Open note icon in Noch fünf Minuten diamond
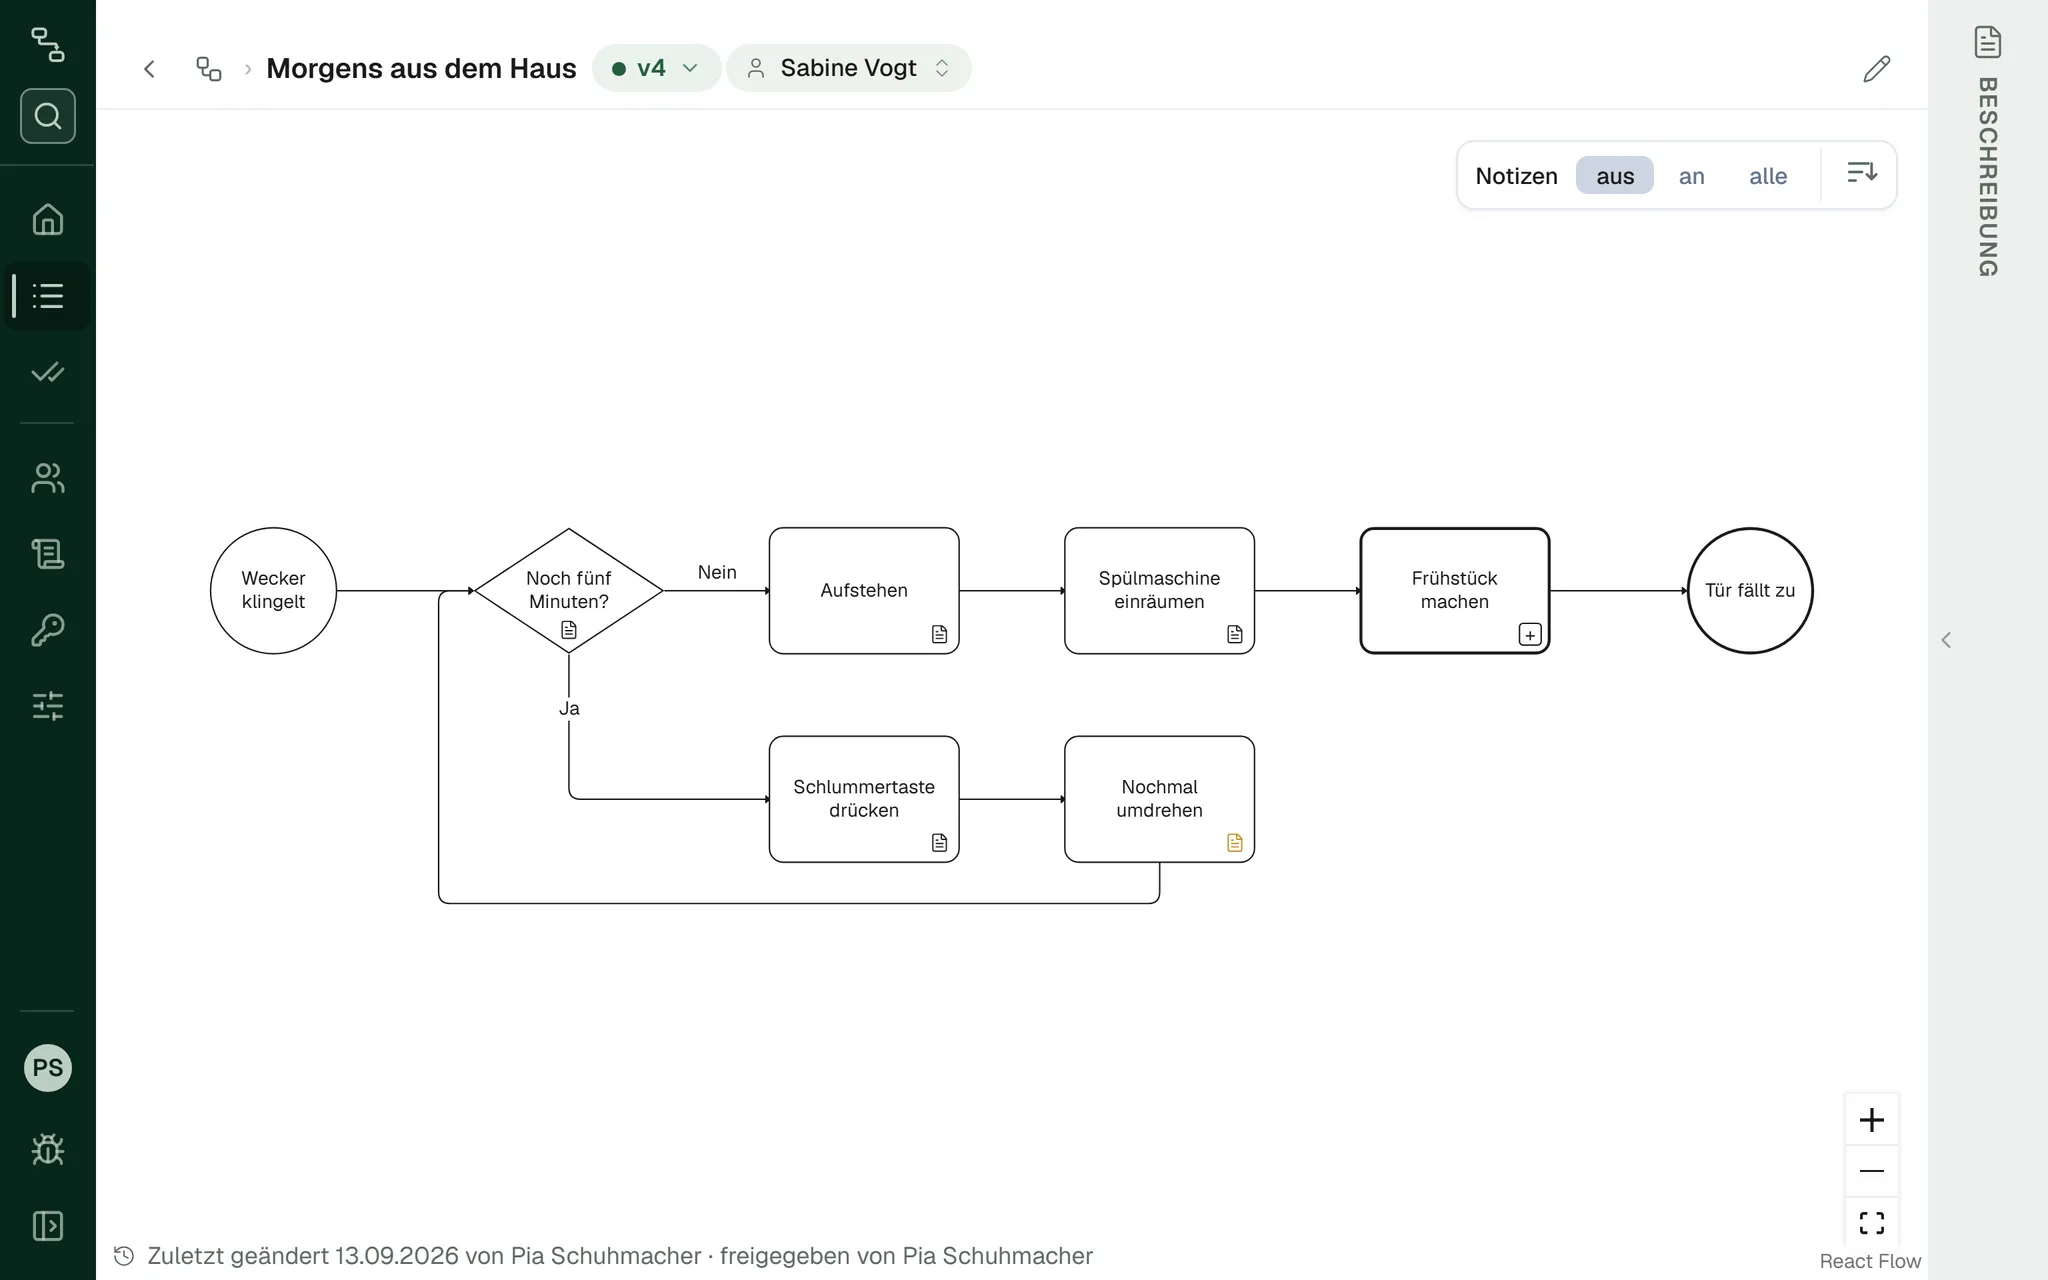Viewport: 2048px width, 1280px height. [x=569, y=630]
